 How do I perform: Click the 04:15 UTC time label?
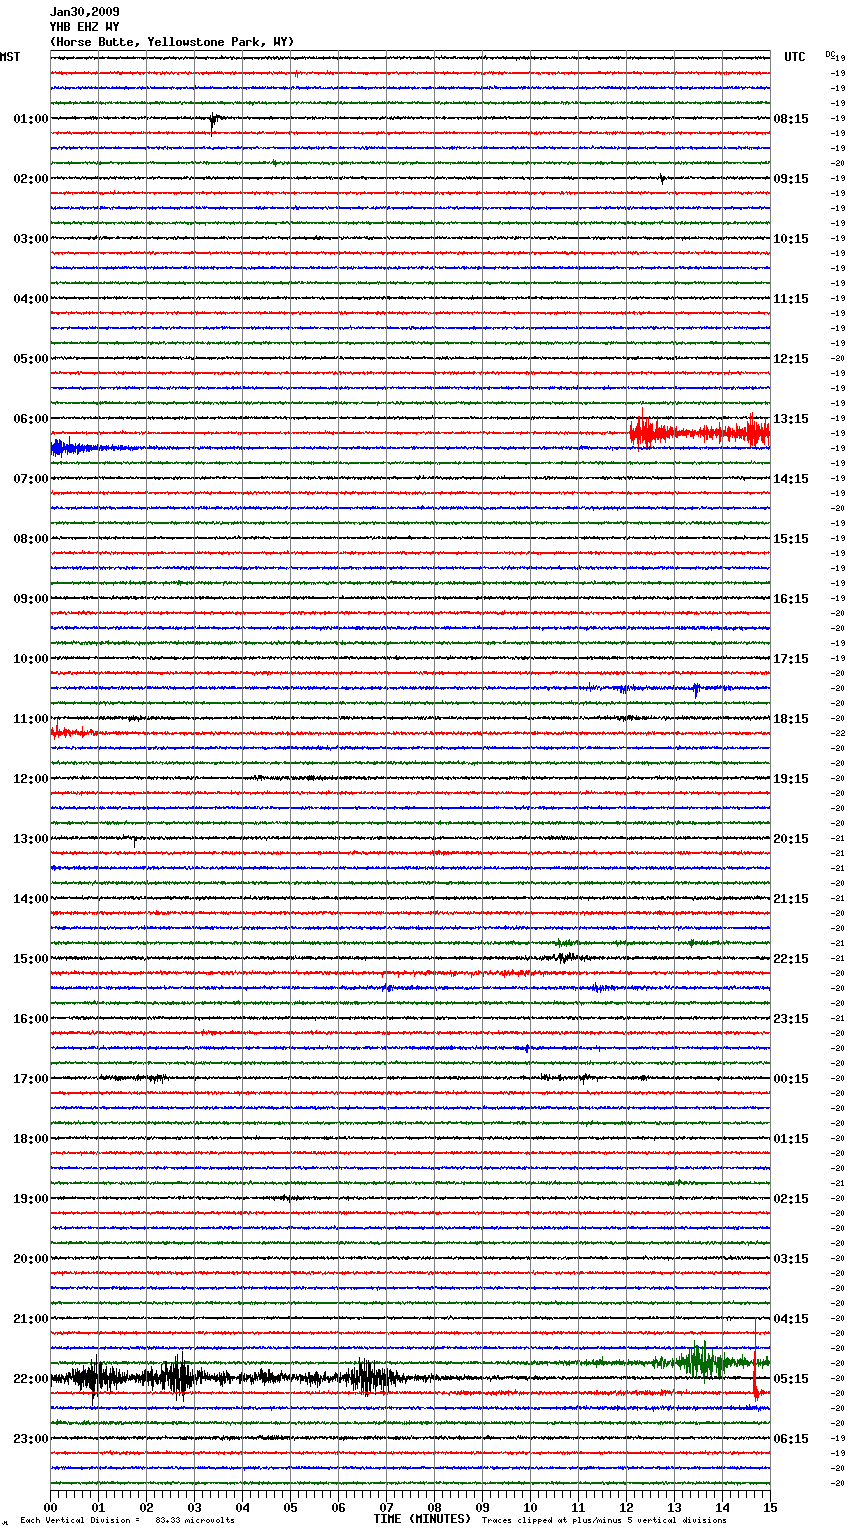click(x=791, y=1319)
